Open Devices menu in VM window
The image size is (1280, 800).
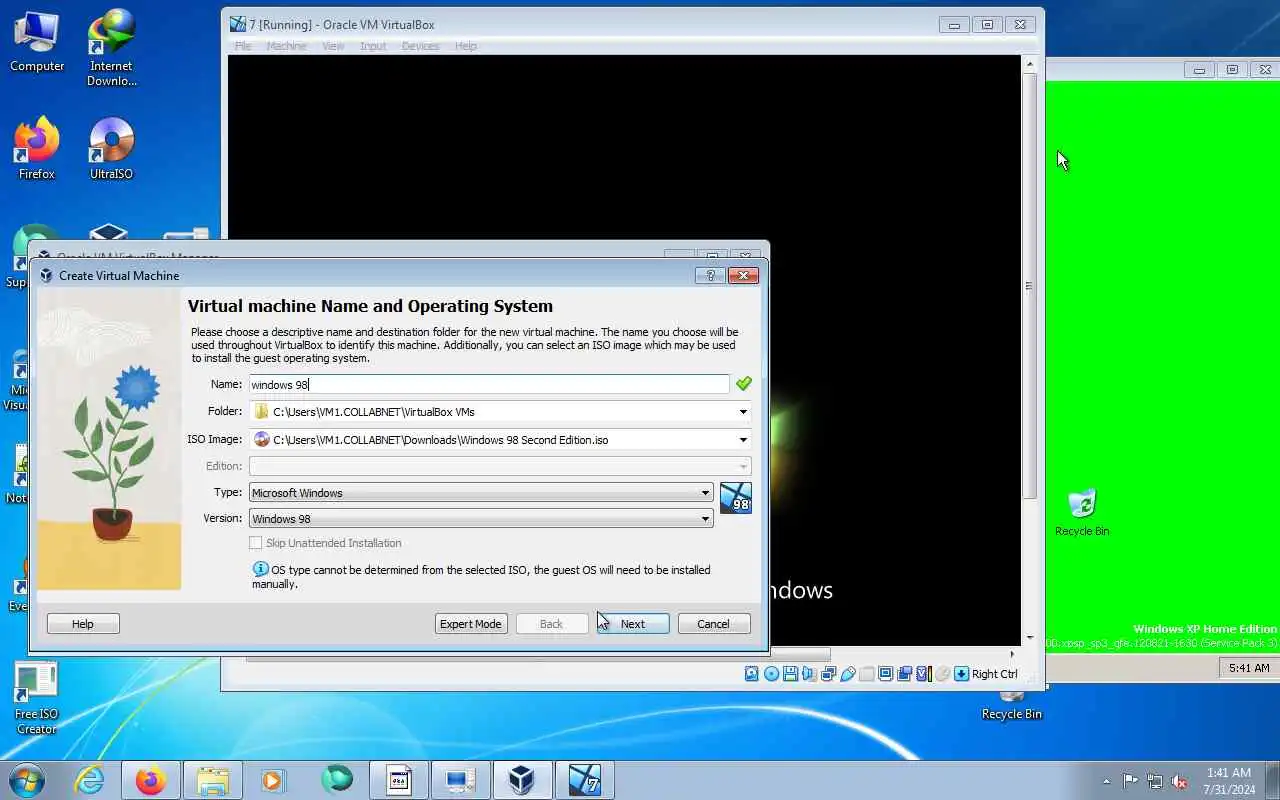click(420, 46)
